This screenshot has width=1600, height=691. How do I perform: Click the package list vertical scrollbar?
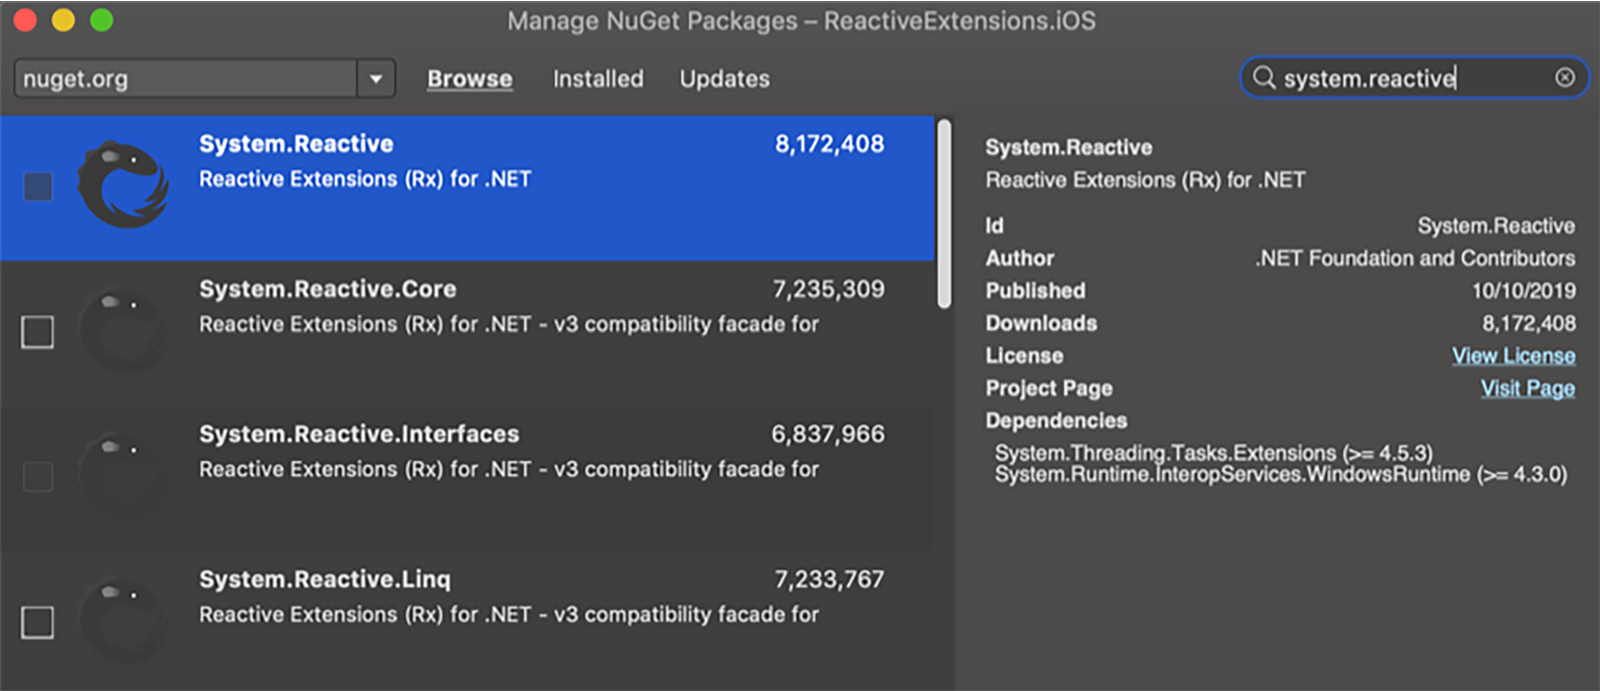pyautogui.click(x=944, y=215)
